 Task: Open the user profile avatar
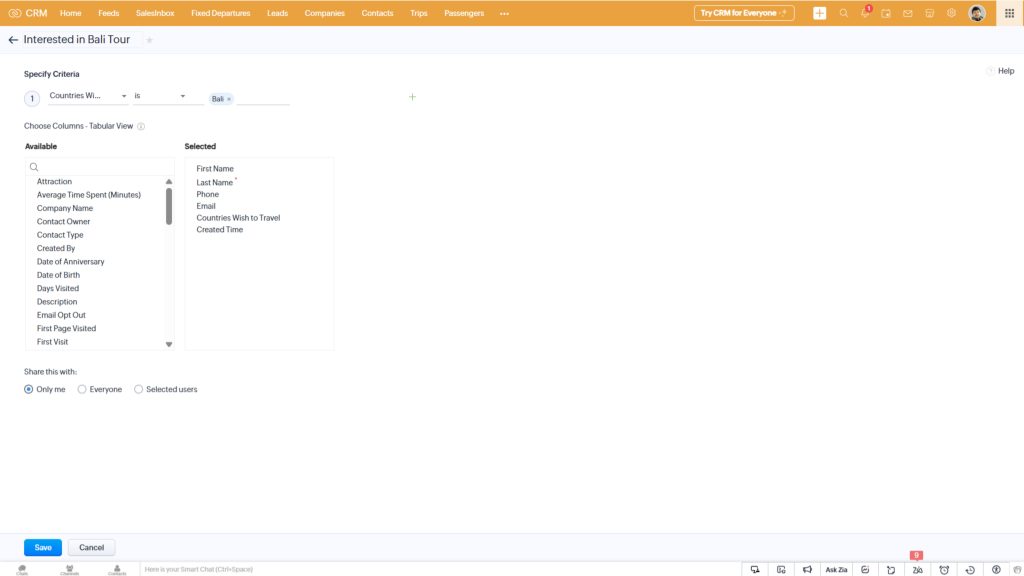pos(977,13)
